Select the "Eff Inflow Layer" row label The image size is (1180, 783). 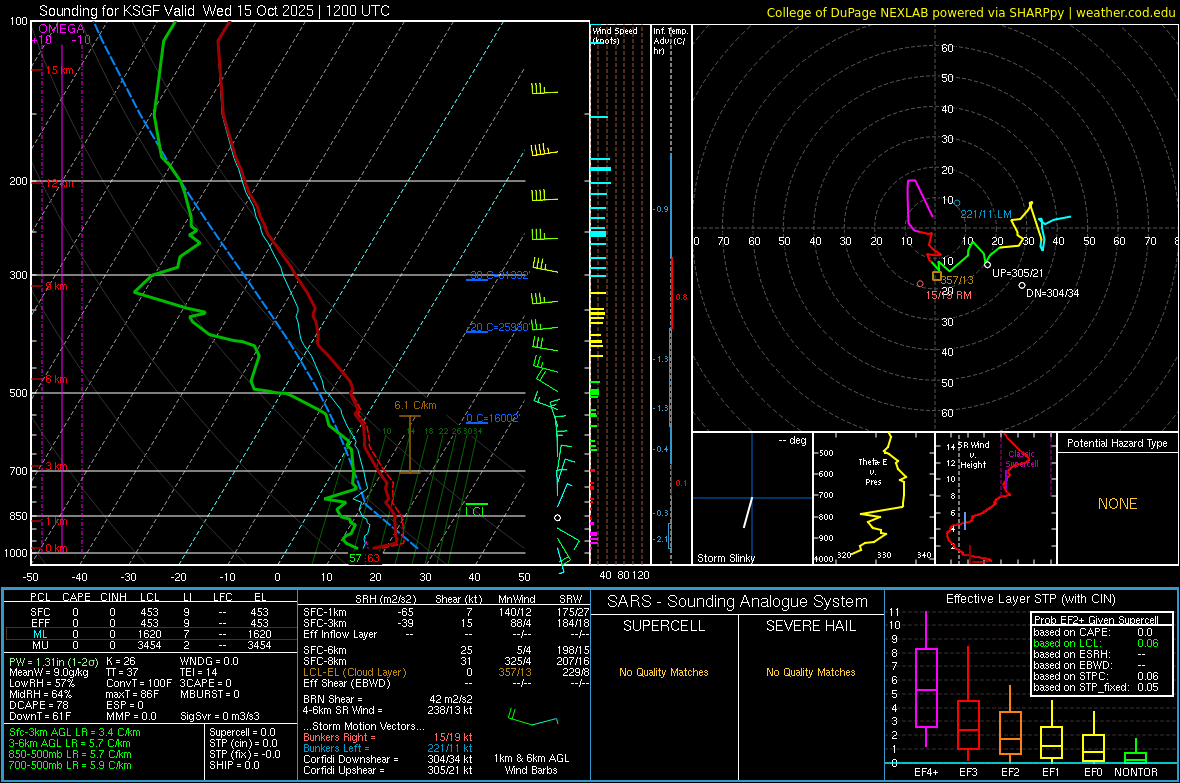[339, 634]
